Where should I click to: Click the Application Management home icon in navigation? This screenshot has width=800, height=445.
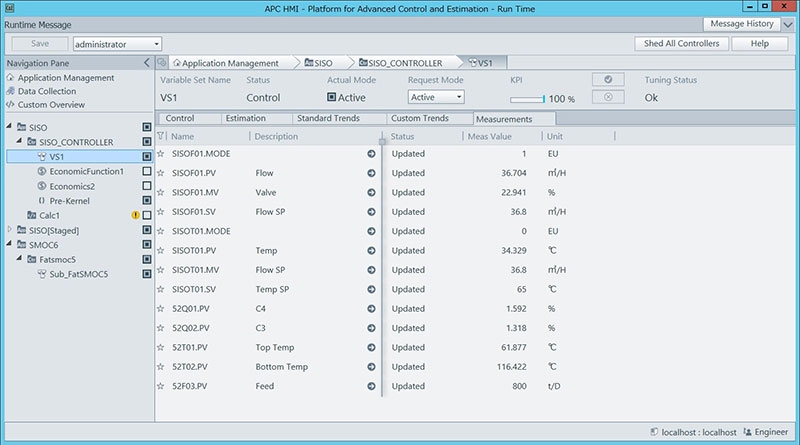pyautogui.click(x=10, y=78)
